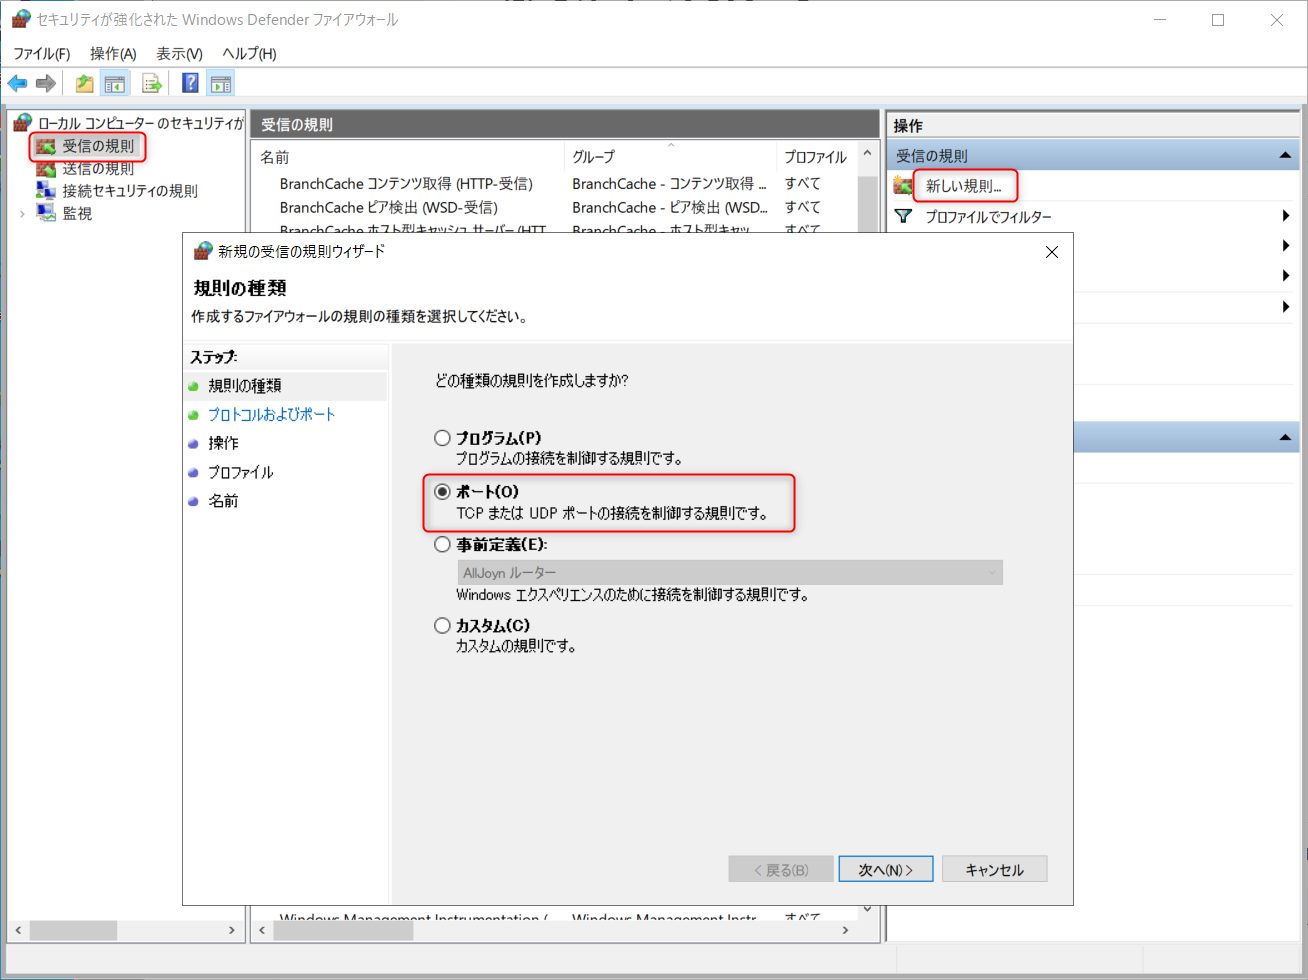Select the 事前定義(E) radio button

click(442, 545)
